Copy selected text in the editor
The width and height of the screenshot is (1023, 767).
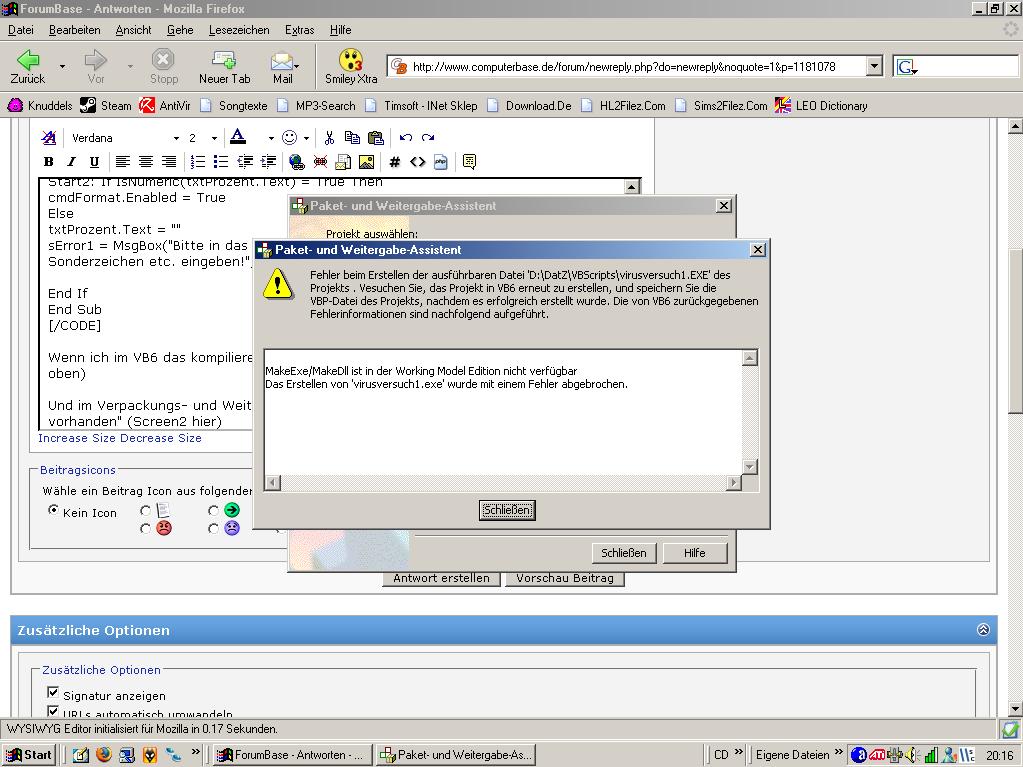(x=352, y=138)
